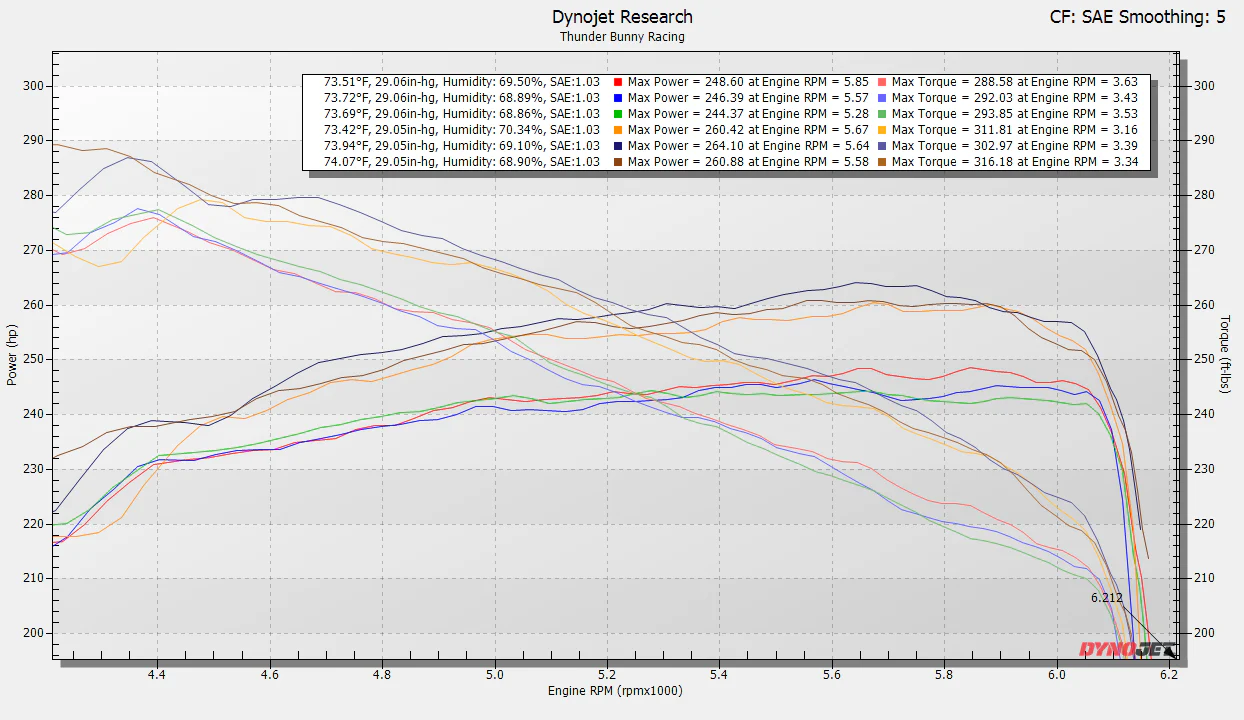Screen dimensions: 1244x720
Task: Click the brown Max Power 260.88 swatch
Action: click(620, 162)
